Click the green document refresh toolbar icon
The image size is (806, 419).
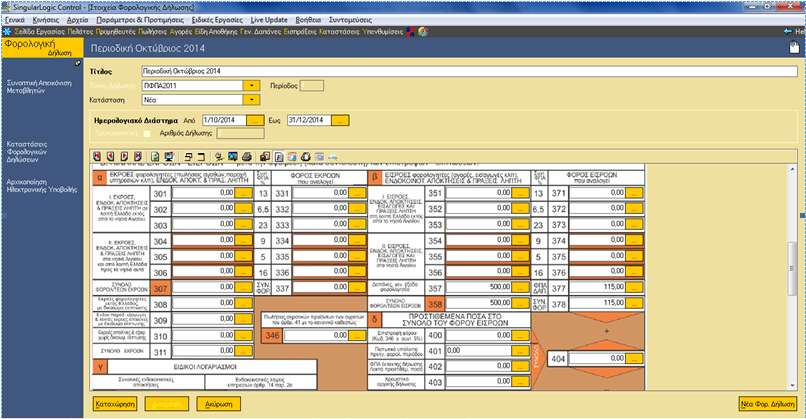[155, 157]
